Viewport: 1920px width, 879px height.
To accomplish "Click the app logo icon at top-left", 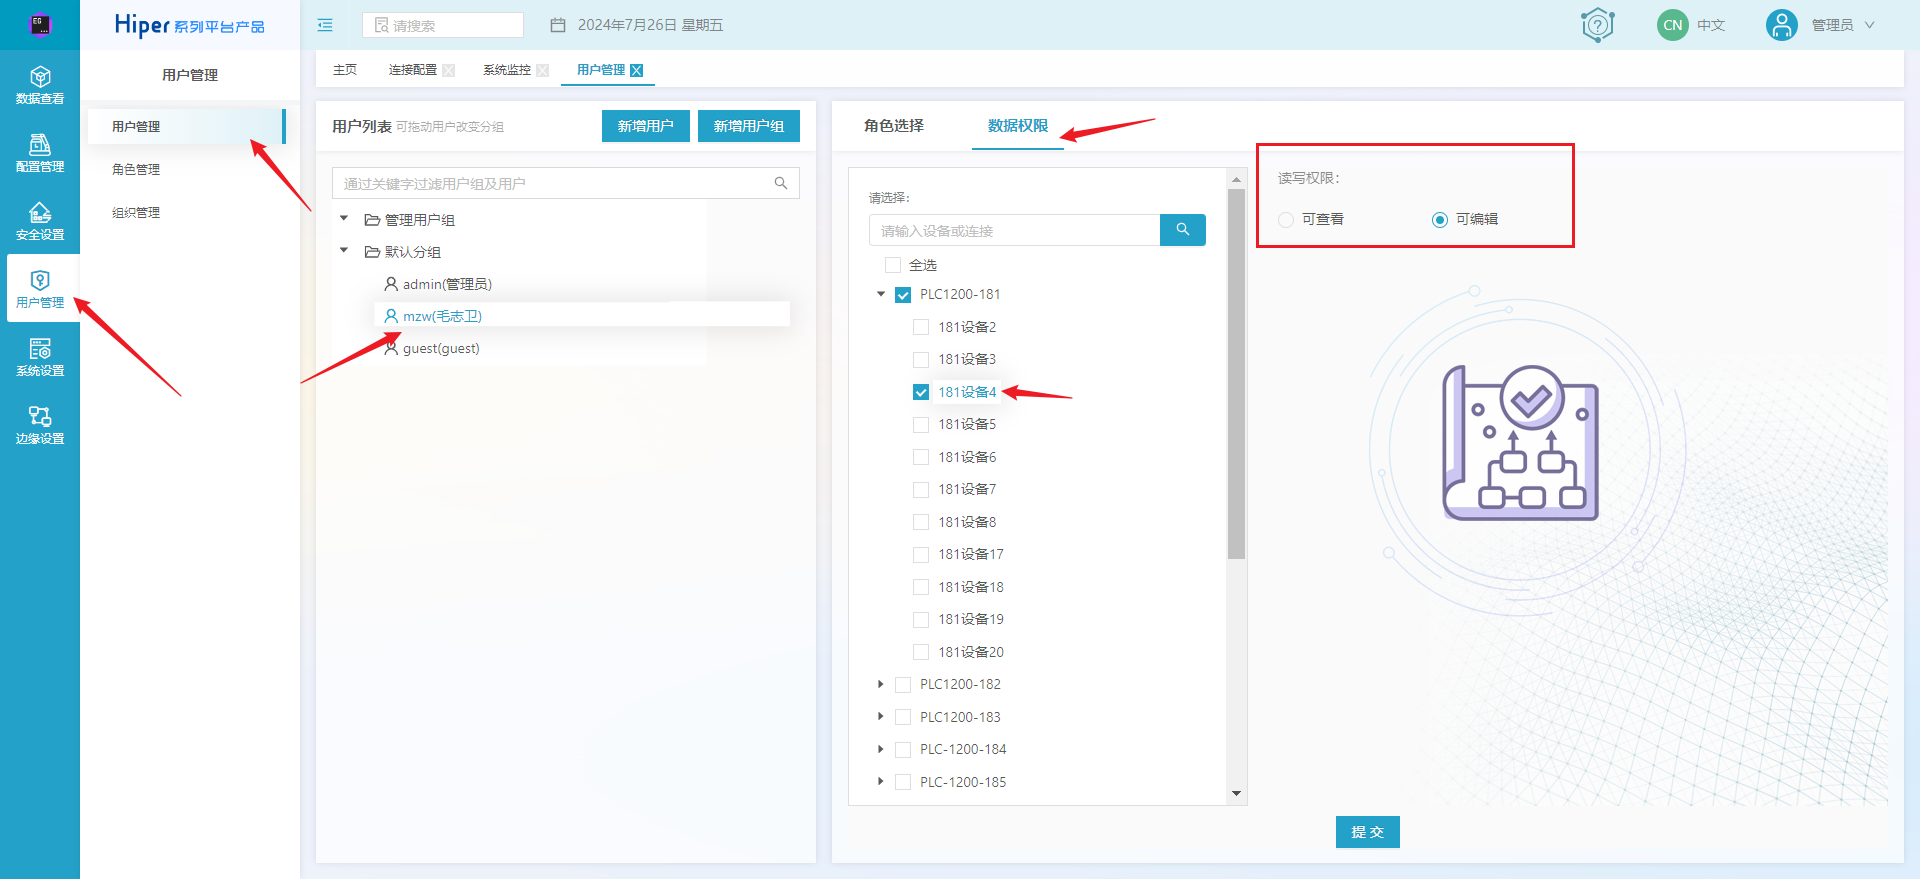I will pyautogui.click(x=40, y=25).
